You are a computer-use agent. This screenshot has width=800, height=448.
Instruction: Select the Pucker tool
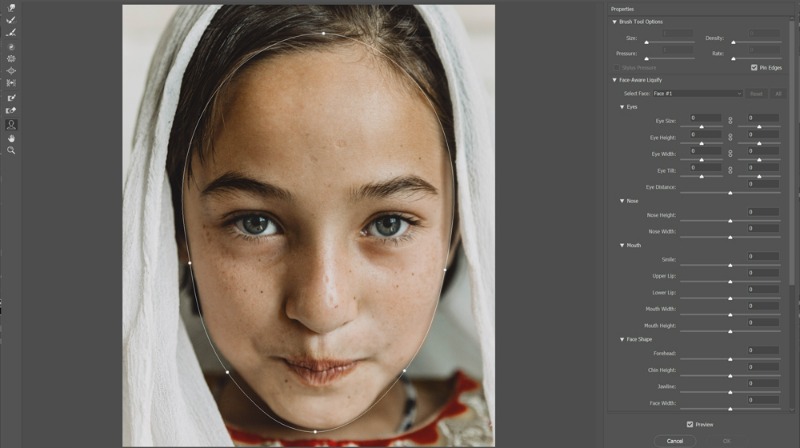(x=11, y=59)
